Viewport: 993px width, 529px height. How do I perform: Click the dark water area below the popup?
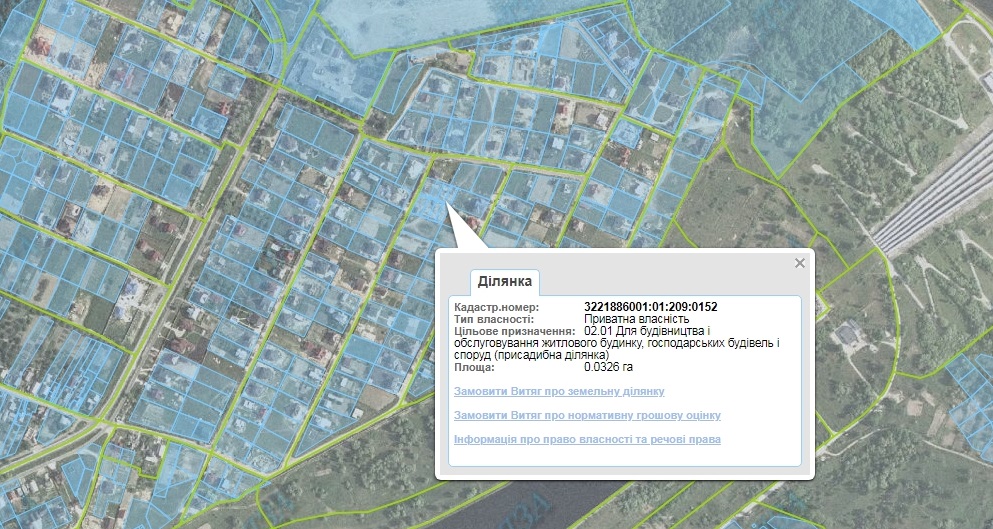(600, 505)
